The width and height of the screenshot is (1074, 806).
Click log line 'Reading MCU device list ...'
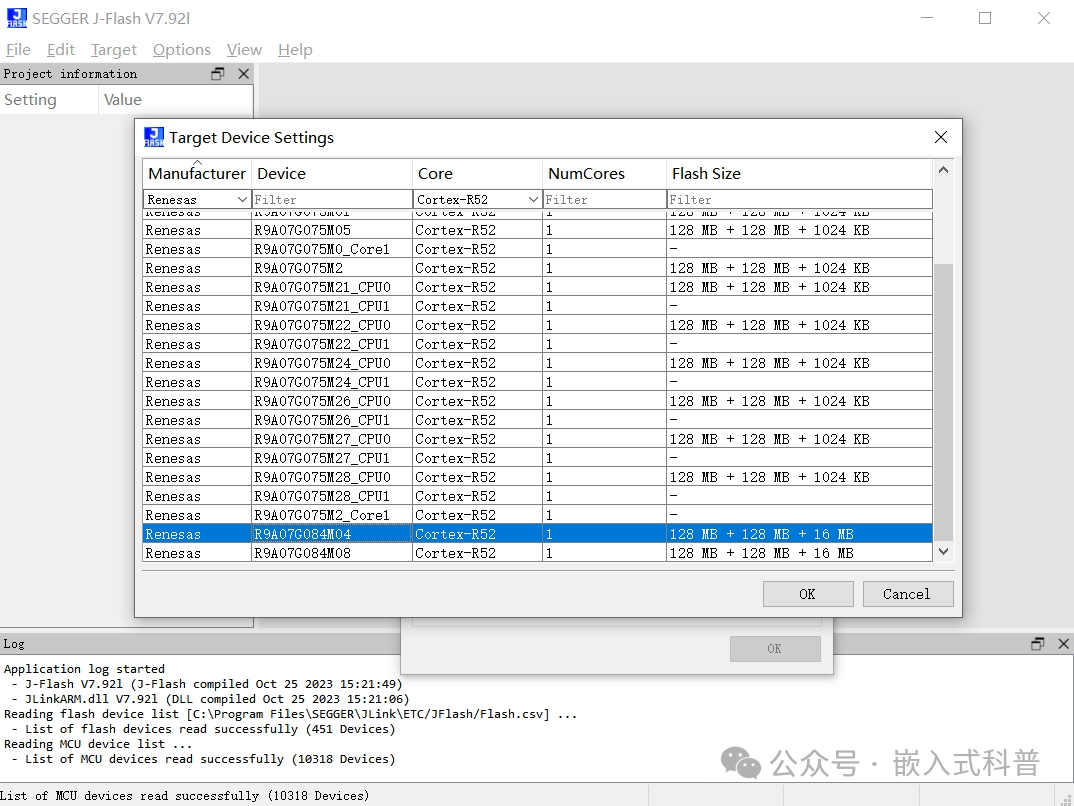click(98, 744)
